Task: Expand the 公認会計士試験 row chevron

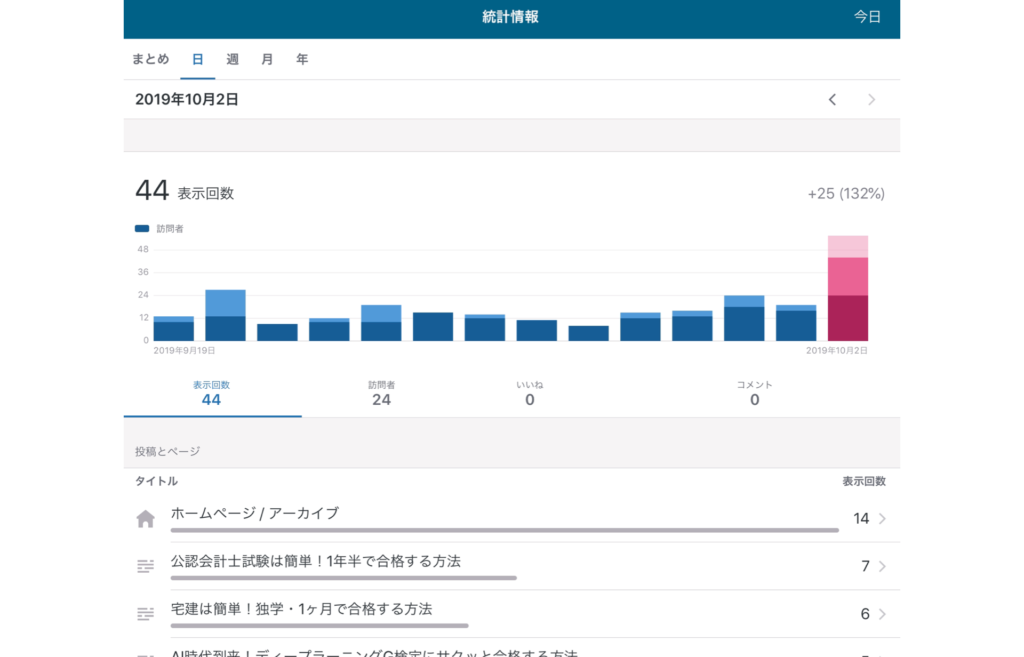Action: 881,566
